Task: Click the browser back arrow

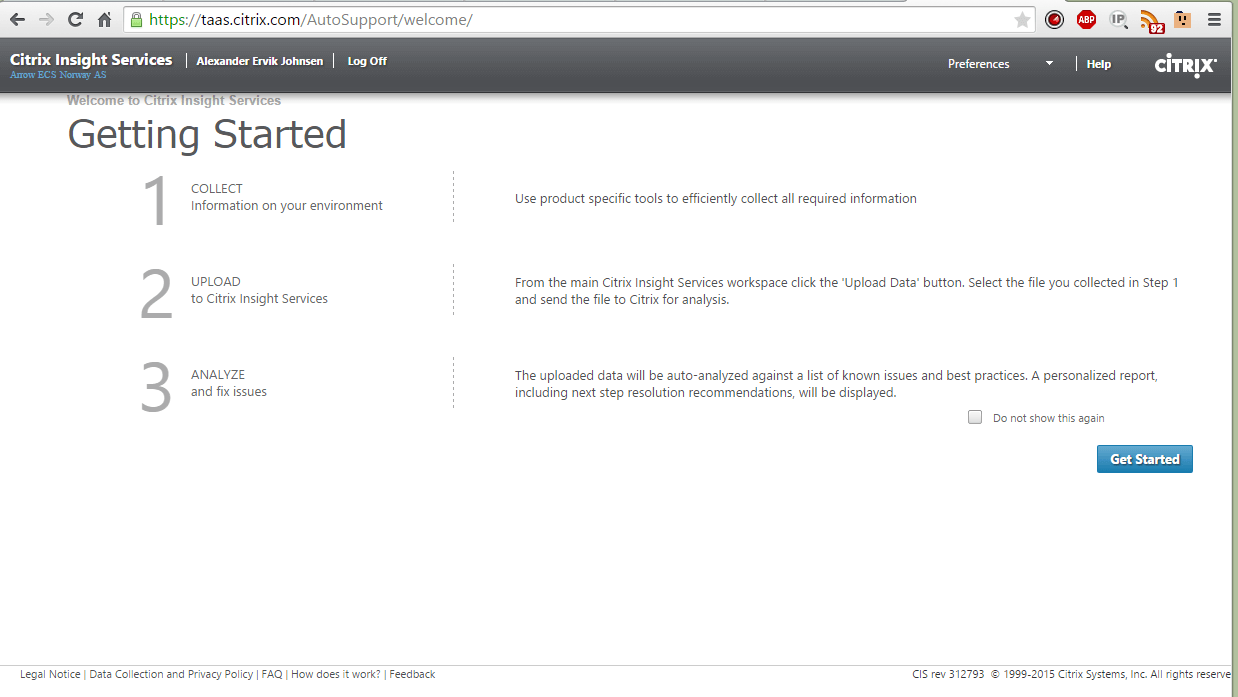Action: pos(17,19)
